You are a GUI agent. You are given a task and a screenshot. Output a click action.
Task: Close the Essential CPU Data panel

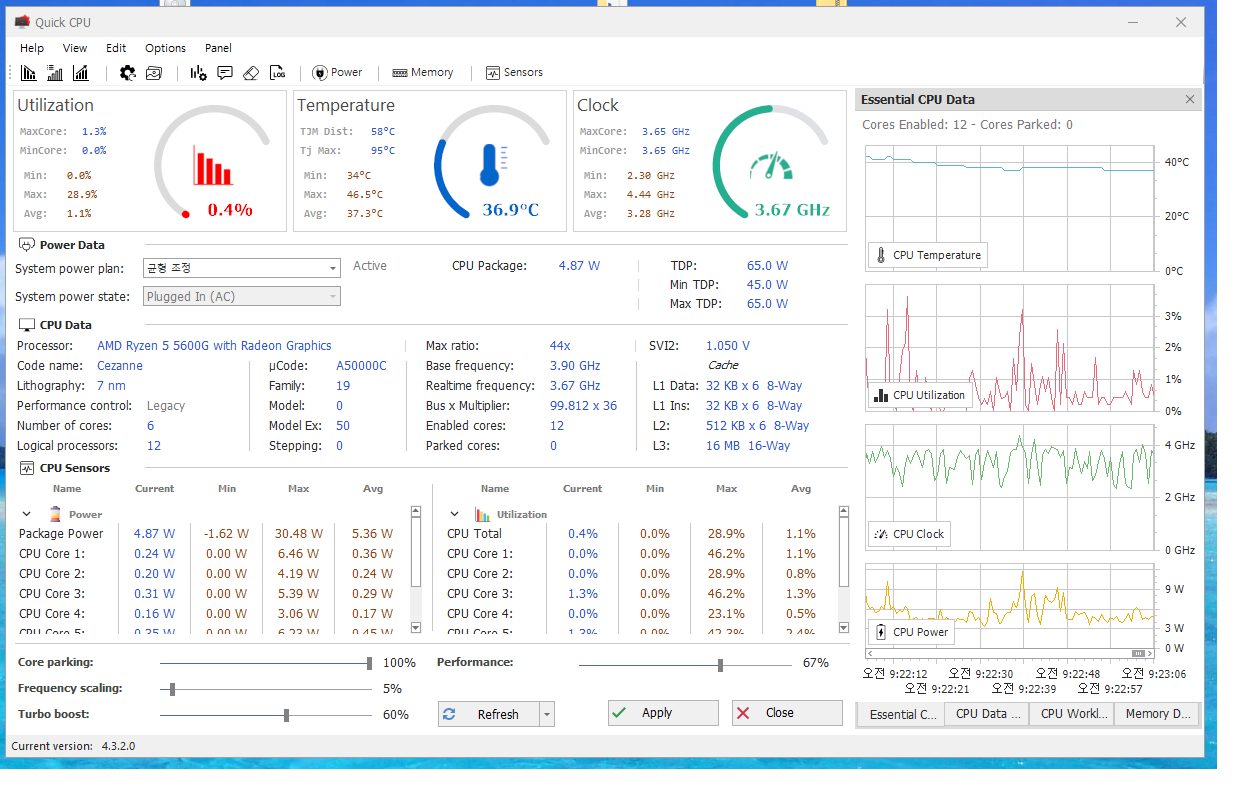tap(1189, 99)
